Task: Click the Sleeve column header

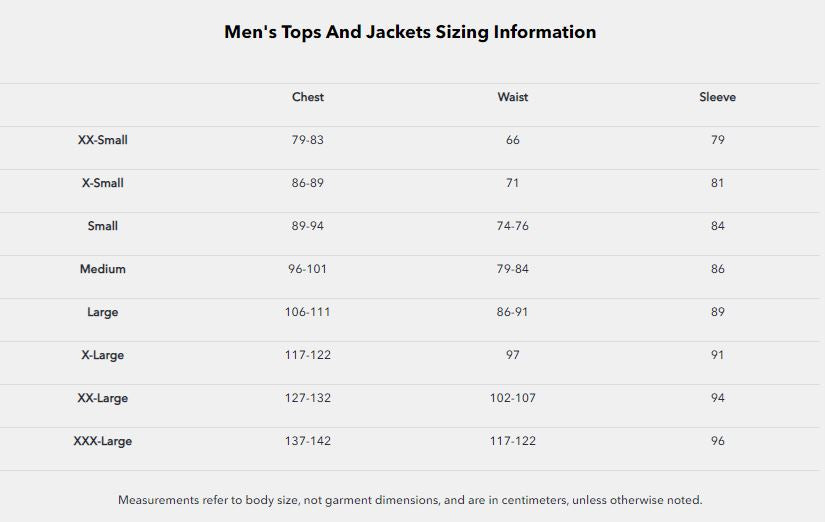Action: pyautogui.click(x=717, y=97)
